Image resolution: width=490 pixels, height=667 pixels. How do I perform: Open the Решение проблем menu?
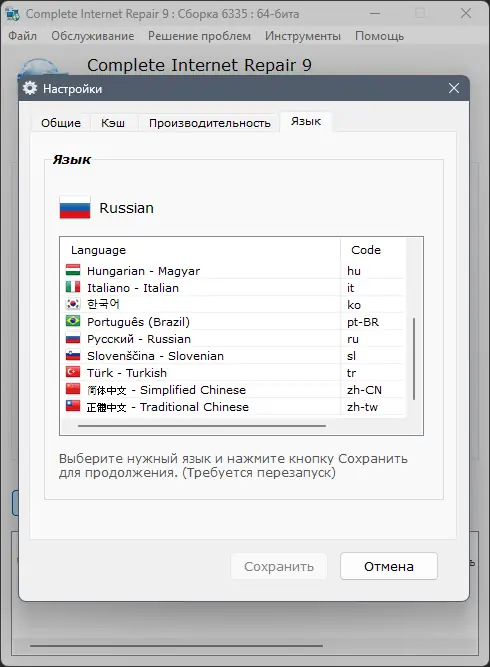click(199, 36)
